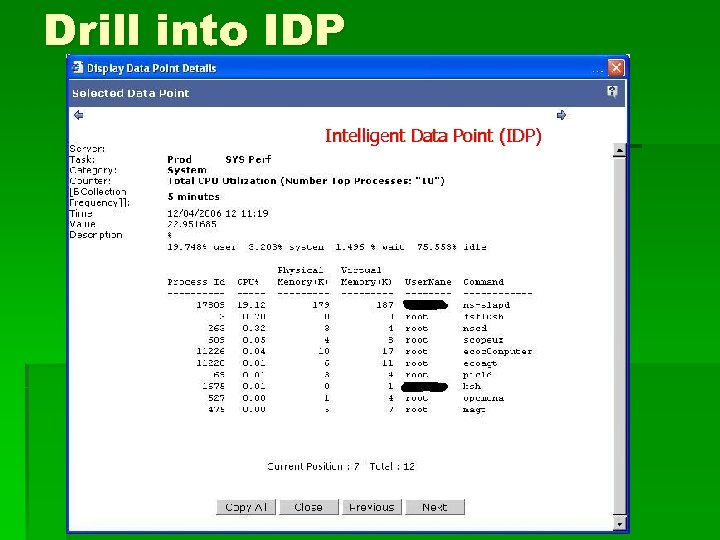Click the Copy All button

[x=246, y=507]
